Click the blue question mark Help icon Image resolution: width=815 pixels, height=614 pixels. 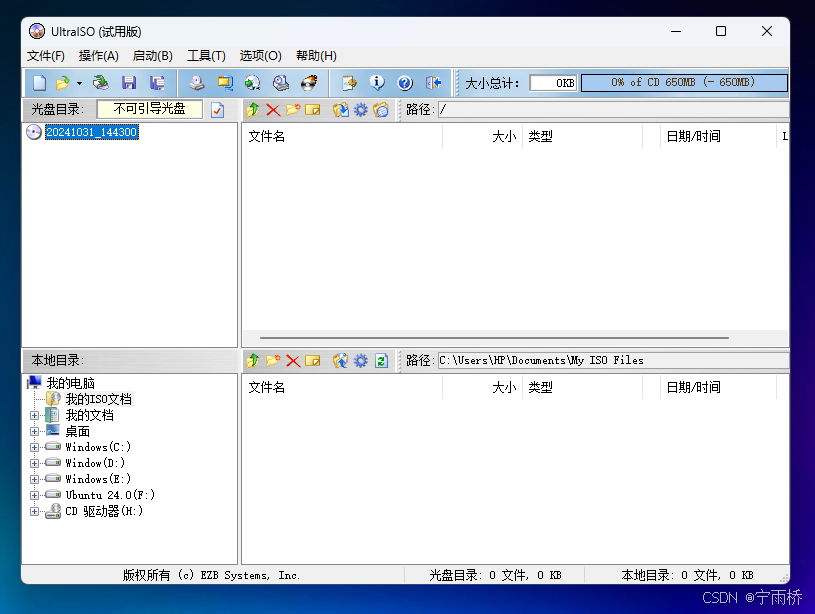(405, 83)
